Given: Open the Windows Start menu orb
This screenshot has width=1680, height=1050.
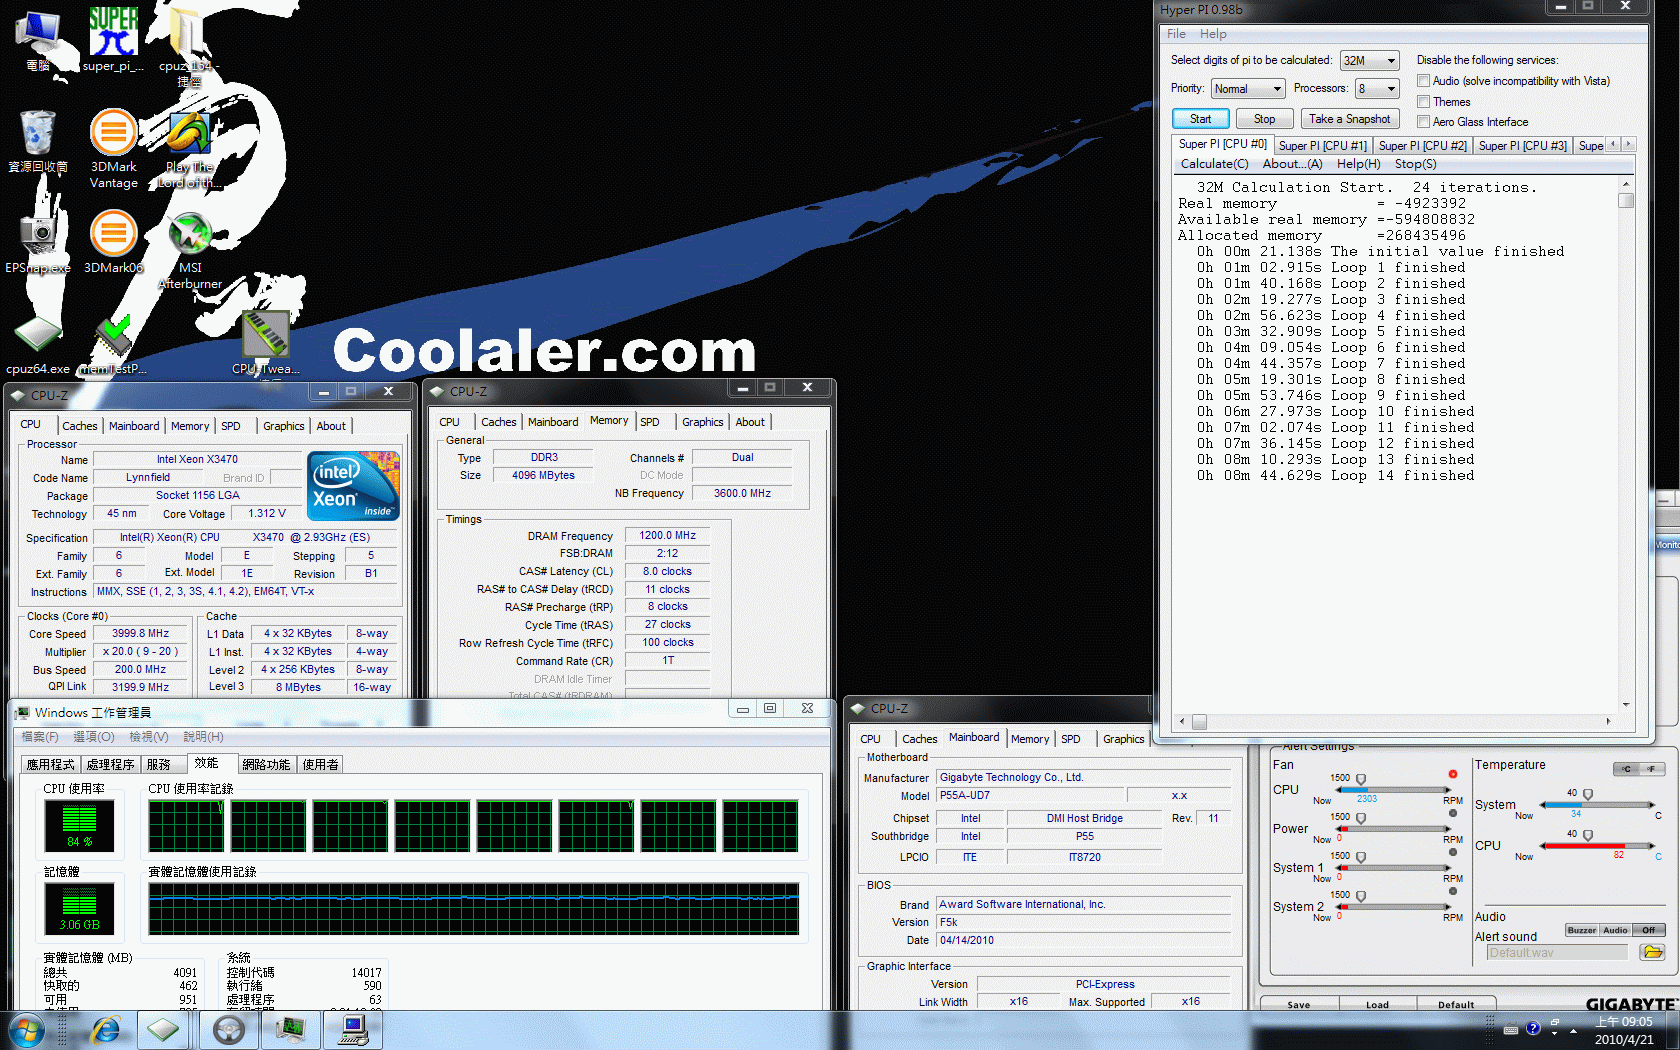Looking at the screenshot, I should tap(27, 1029).
